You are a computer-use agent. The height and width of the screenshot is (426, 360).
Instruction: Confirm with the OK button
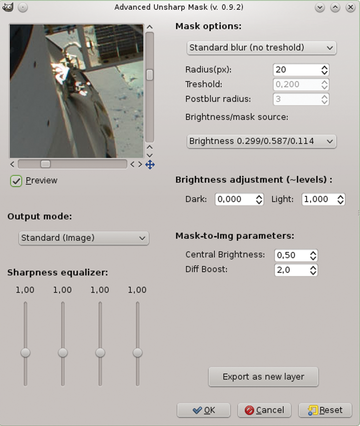[x=203, y=410]
